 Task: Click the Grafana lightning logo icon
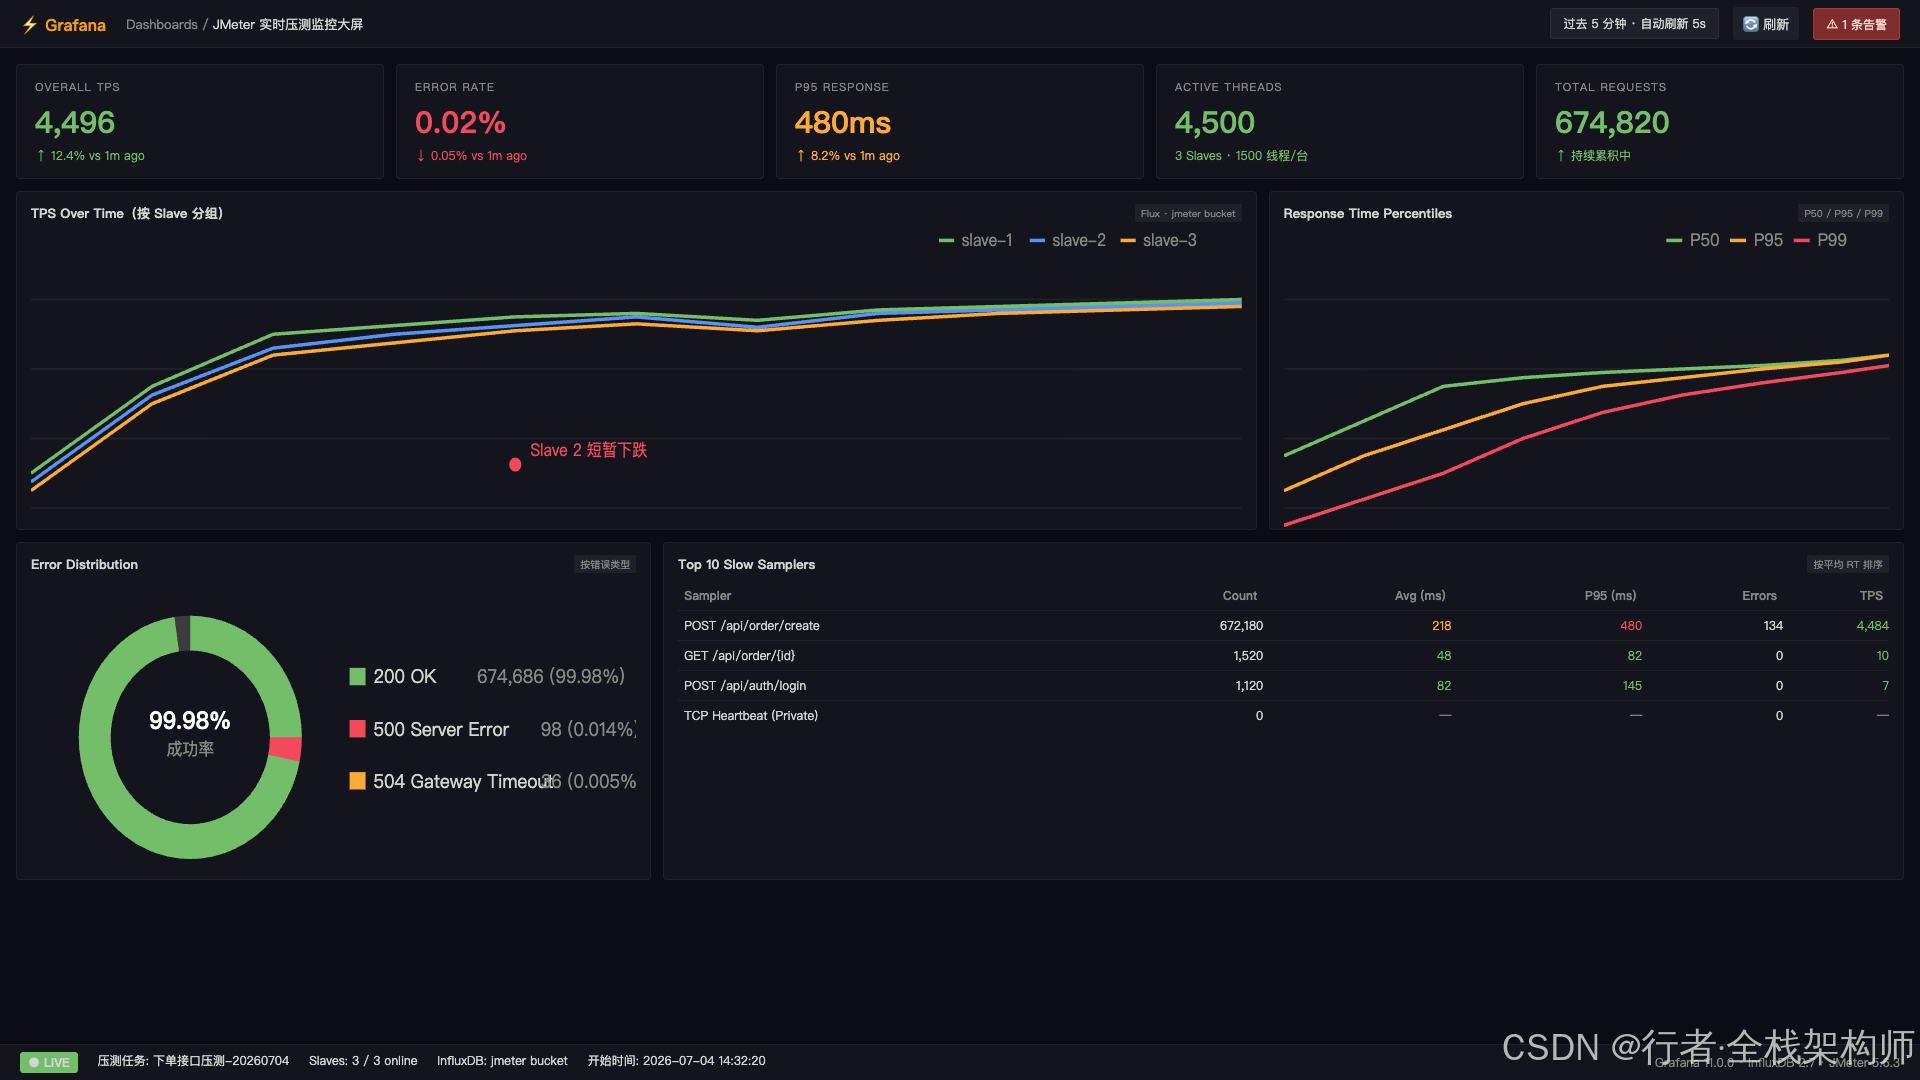[30, 25]
